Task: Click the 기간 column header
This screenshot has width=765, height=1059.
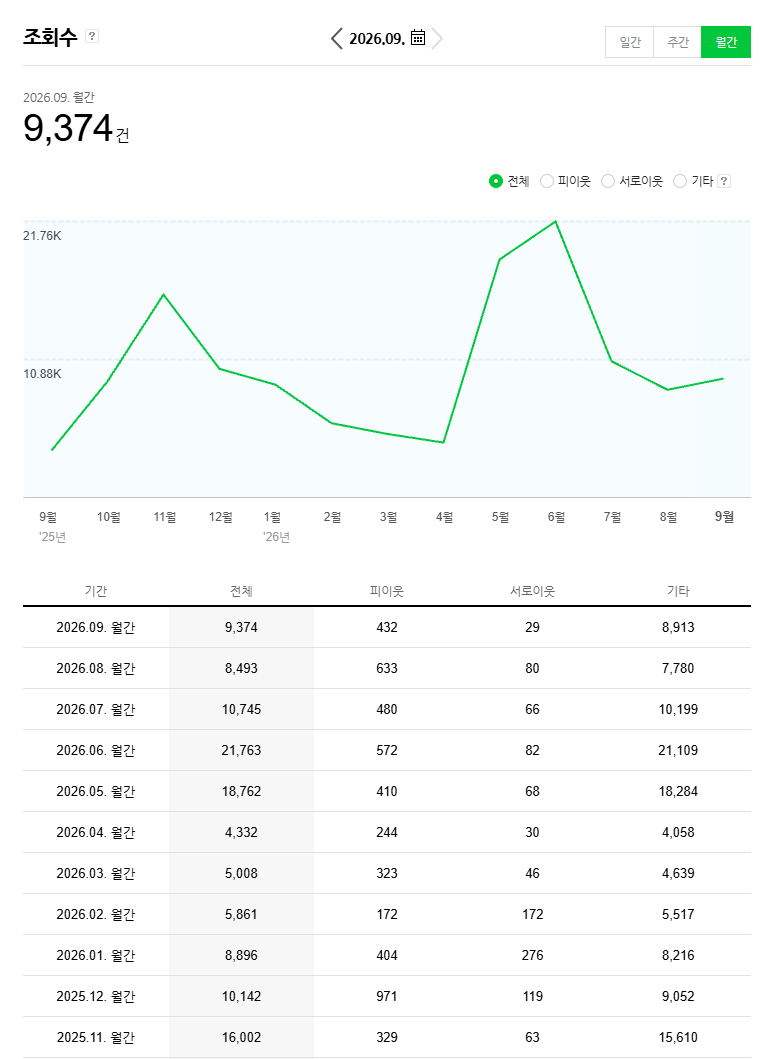Action: pos(96,591)
